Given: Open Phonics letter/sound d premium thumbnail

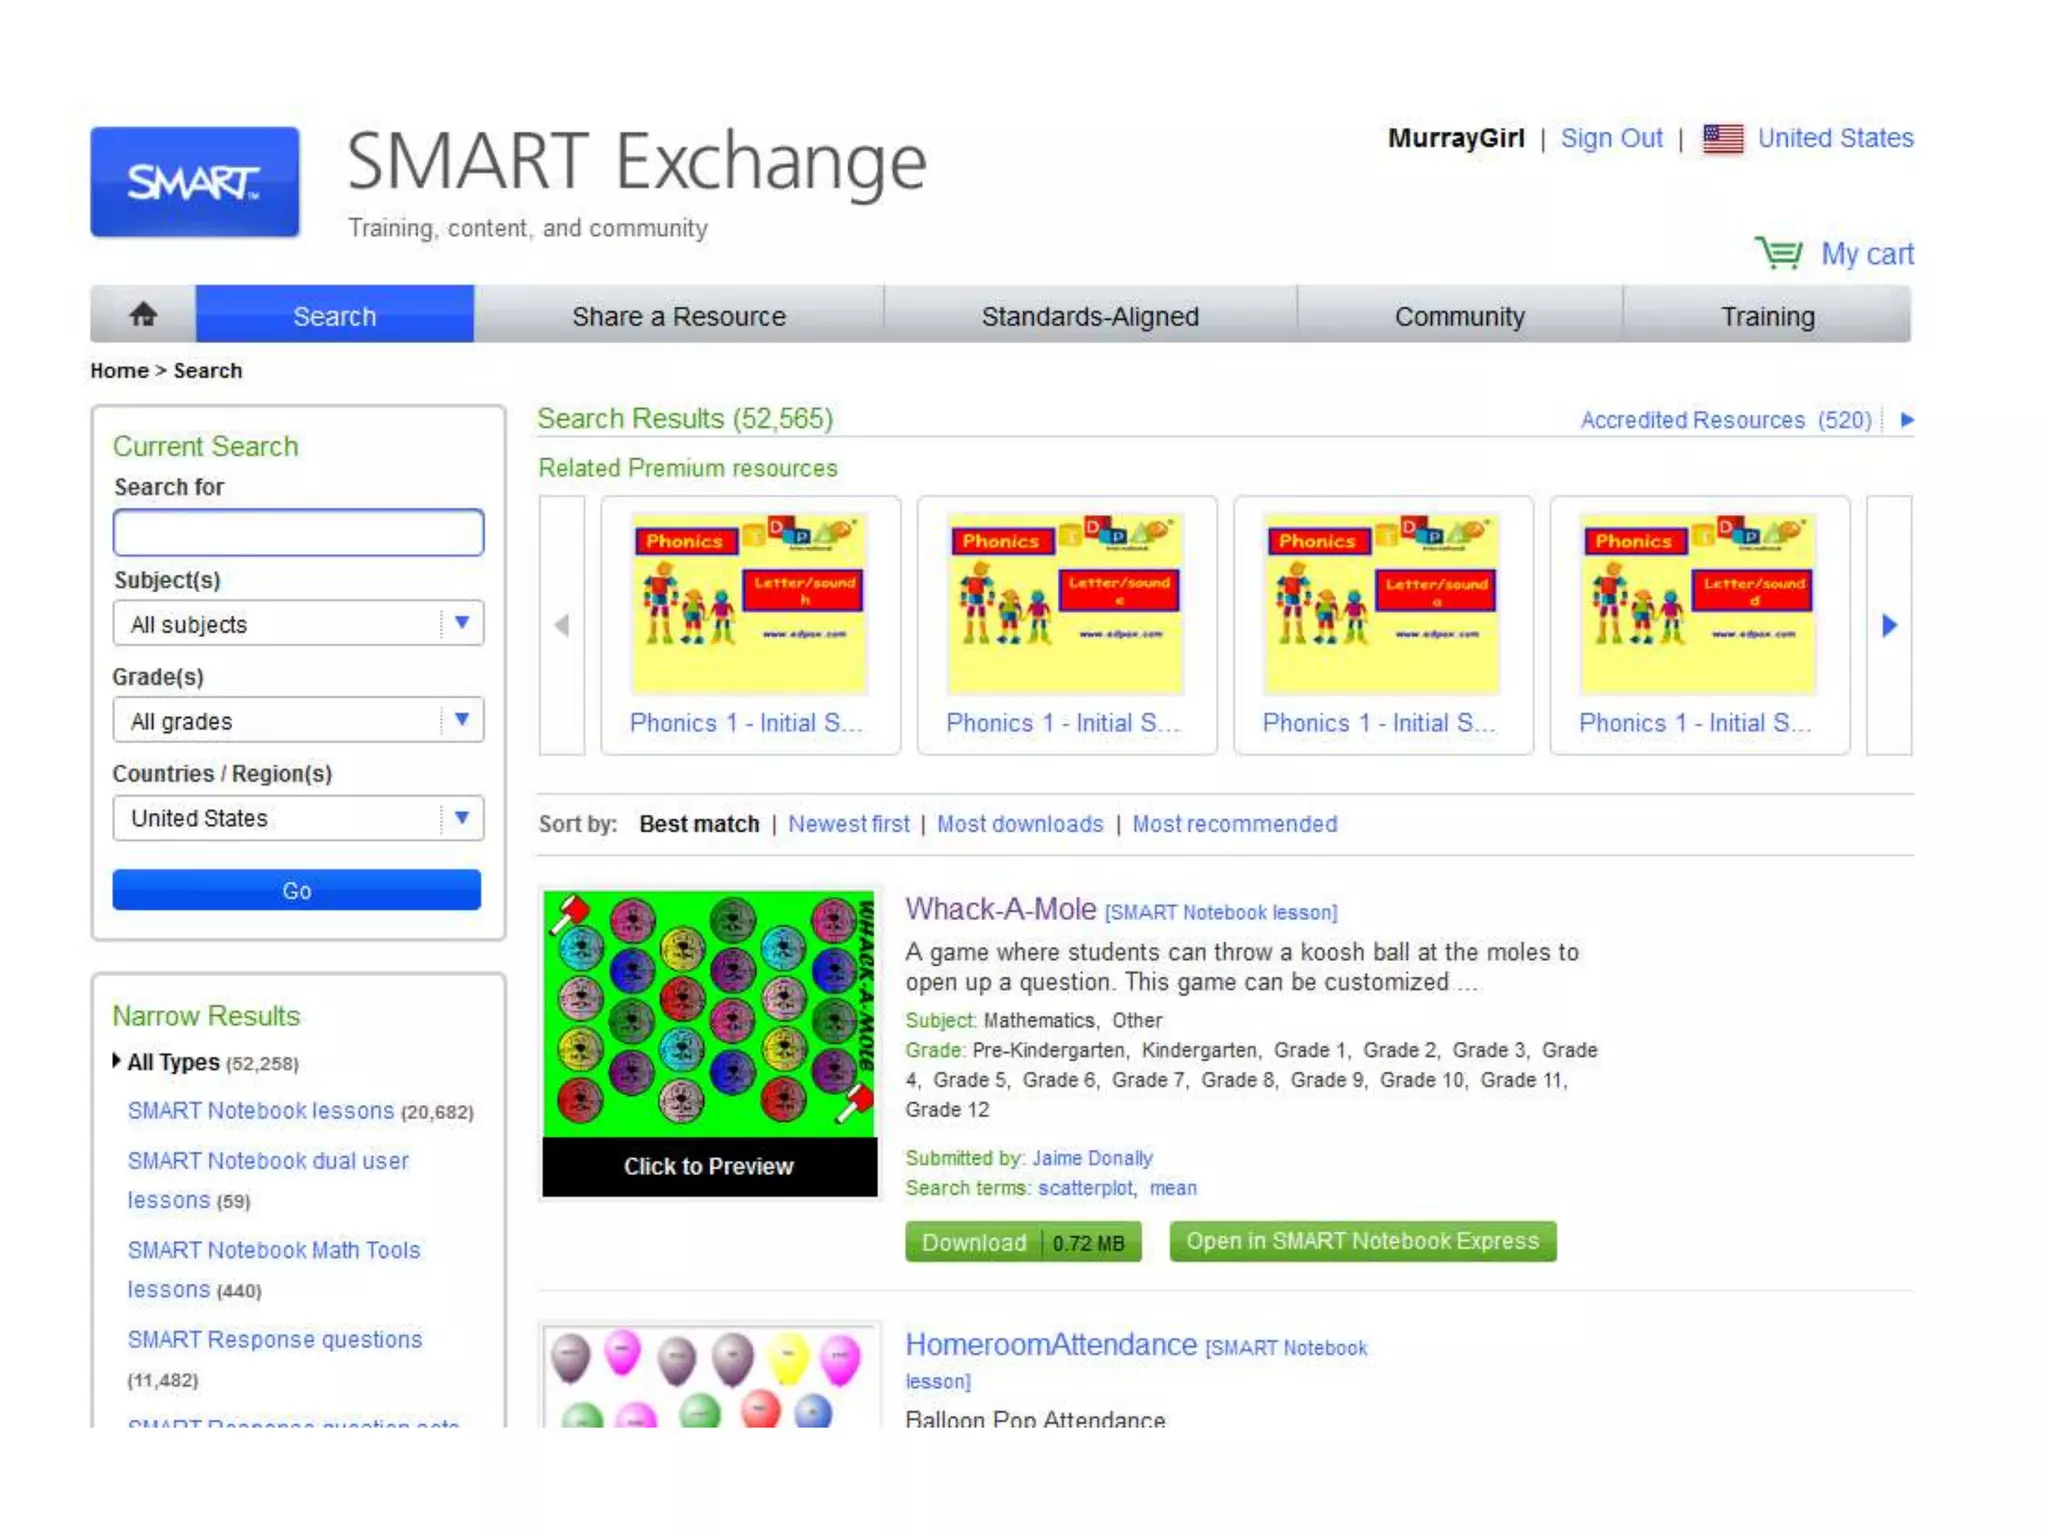Looking at the screenshot, I should (x=1698, y=603).
